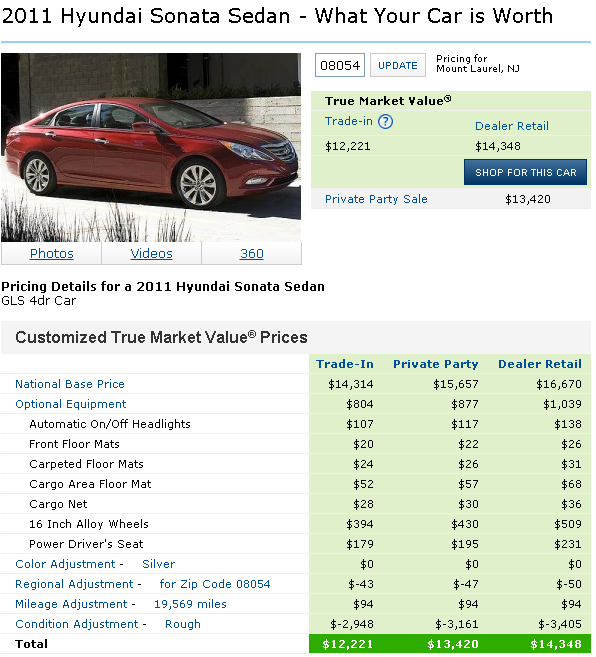Open the 360 view tab

251,253
